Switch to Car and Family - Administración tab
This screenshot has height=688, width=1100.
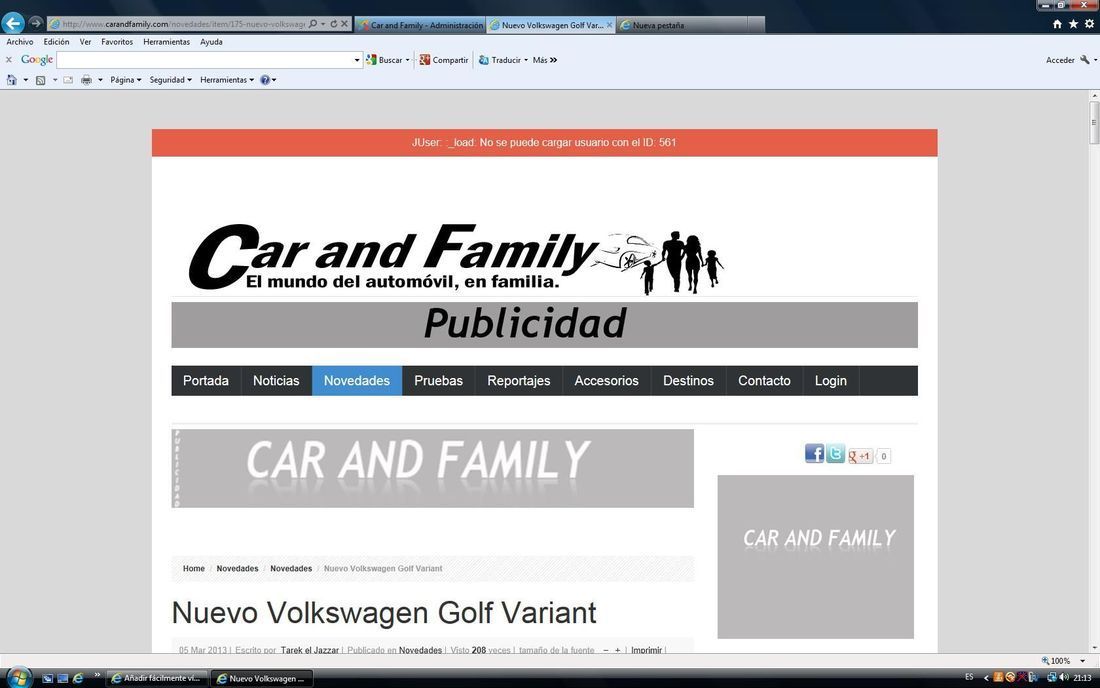(x=420, y=25)
